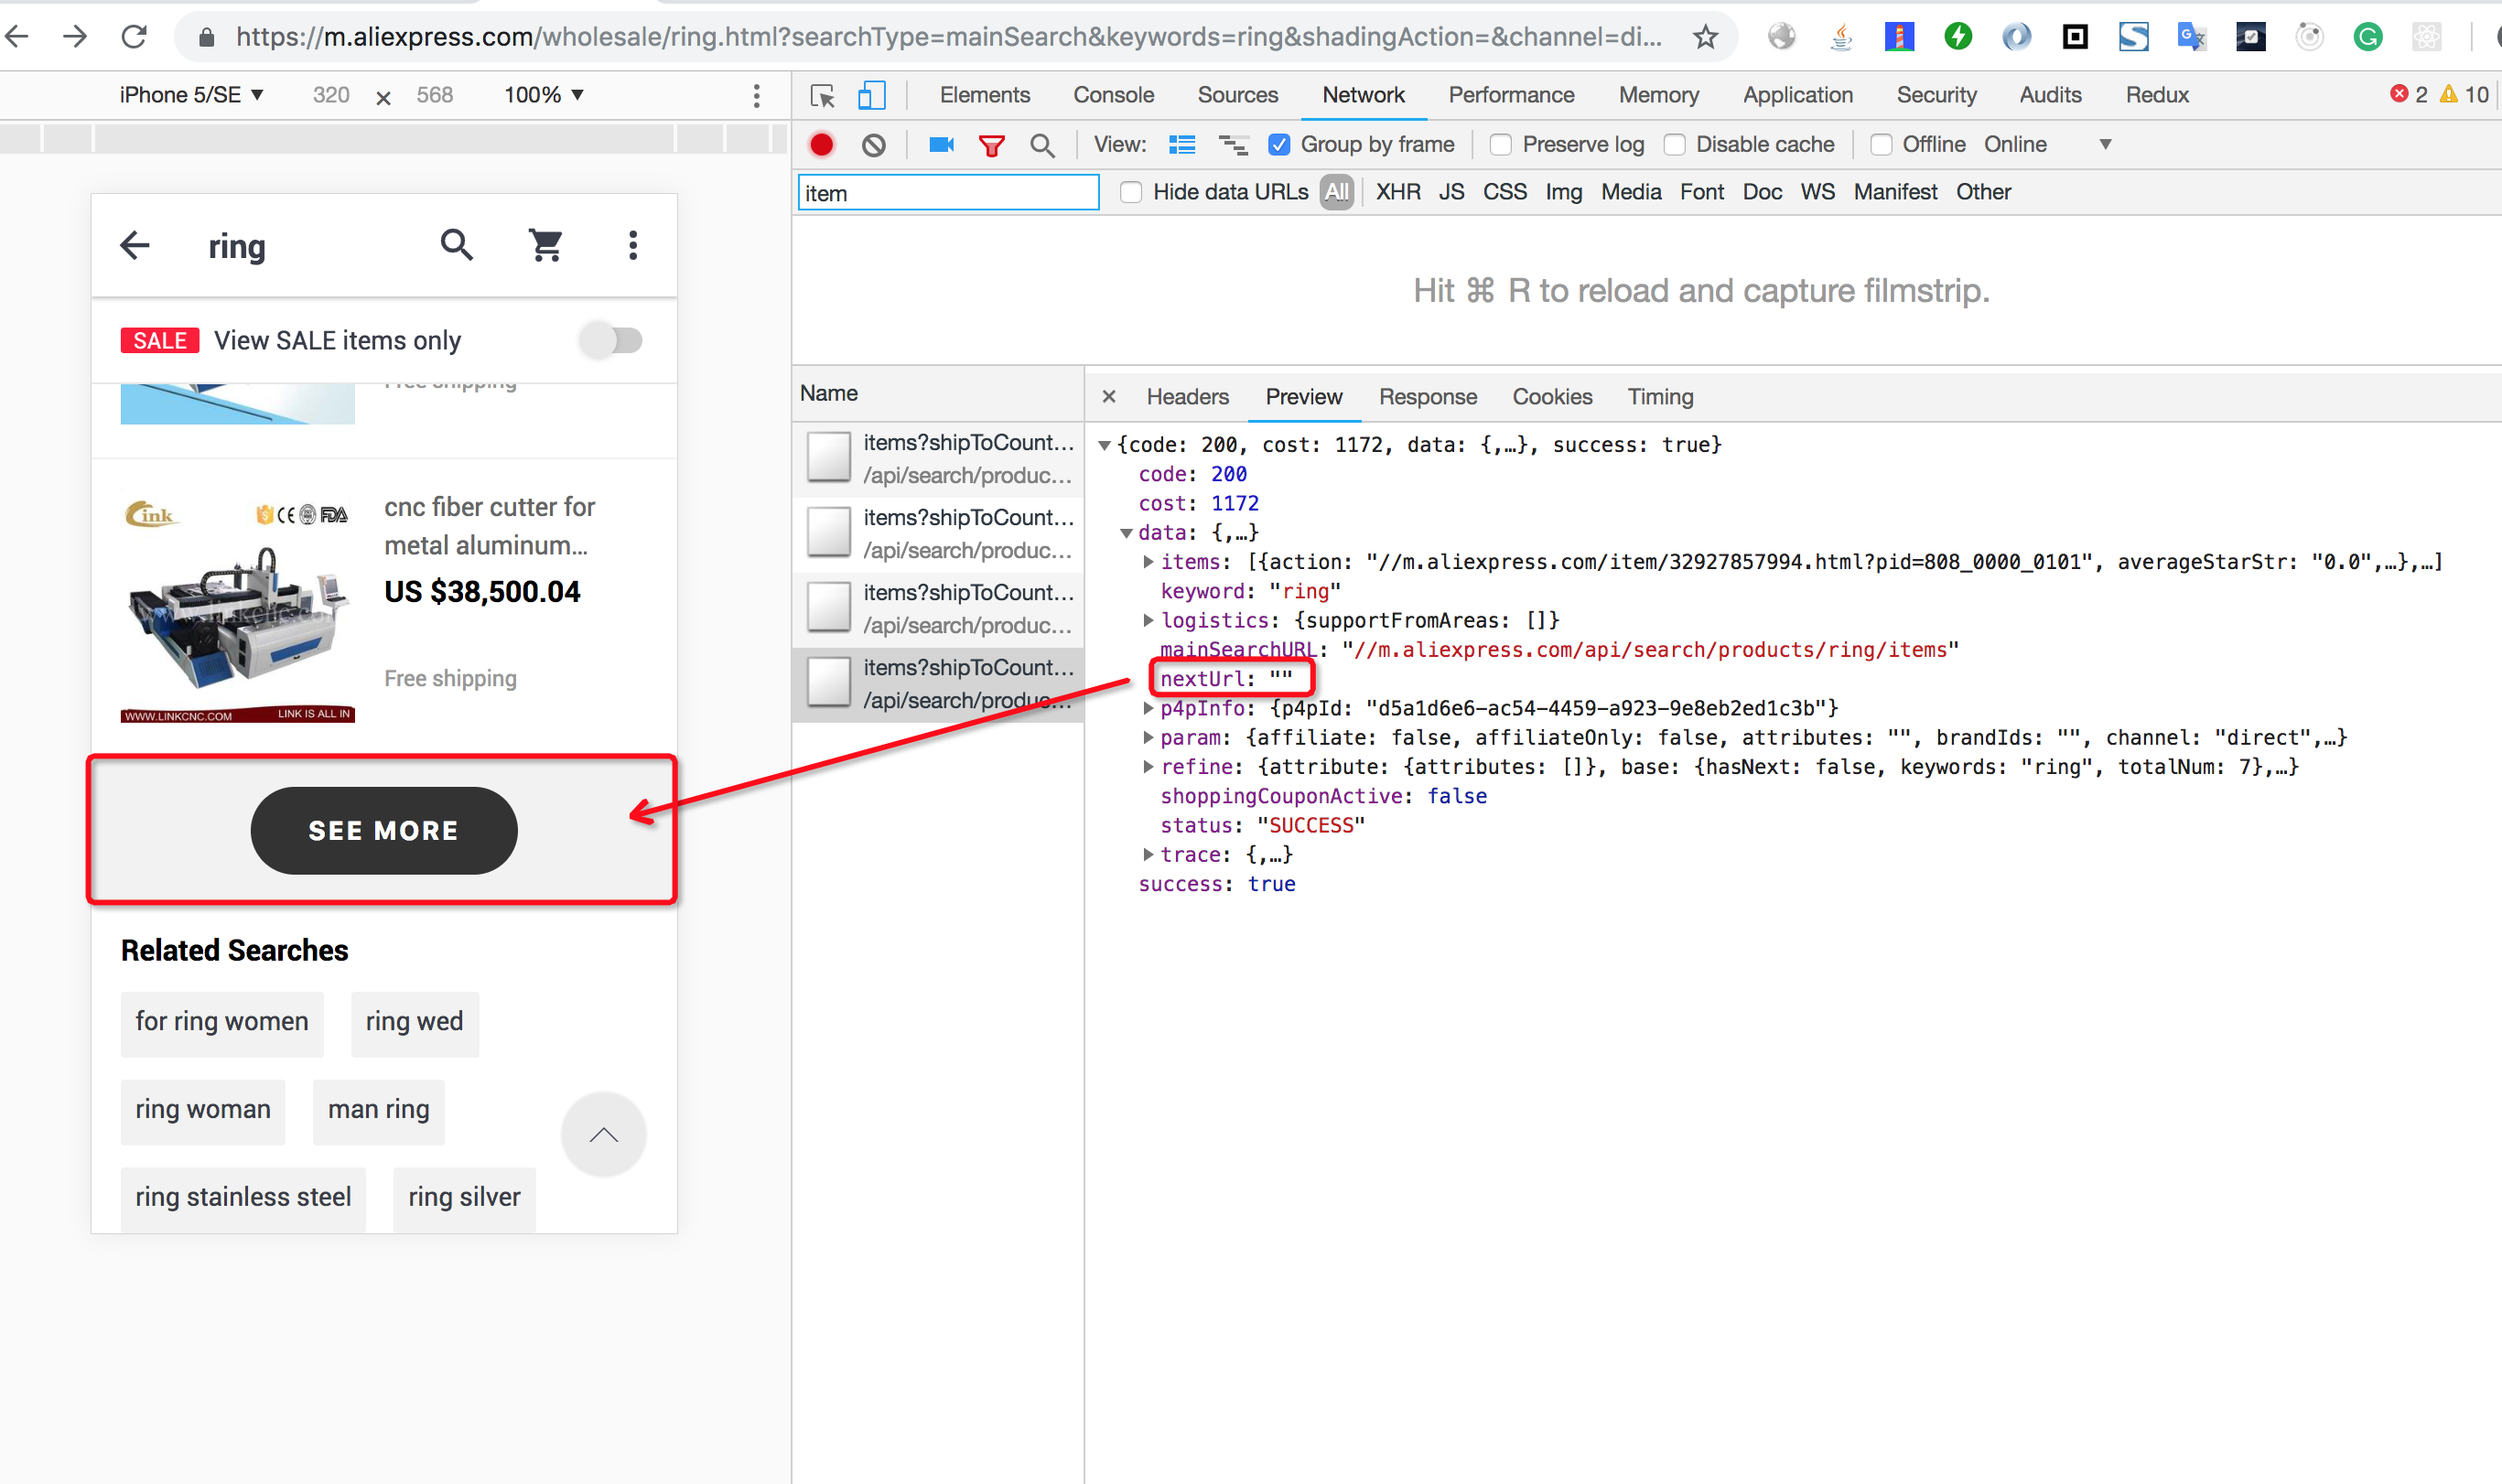The image size is (2502, 1484).
Task: Expand the items array in preview
Action: (1148, 562)
